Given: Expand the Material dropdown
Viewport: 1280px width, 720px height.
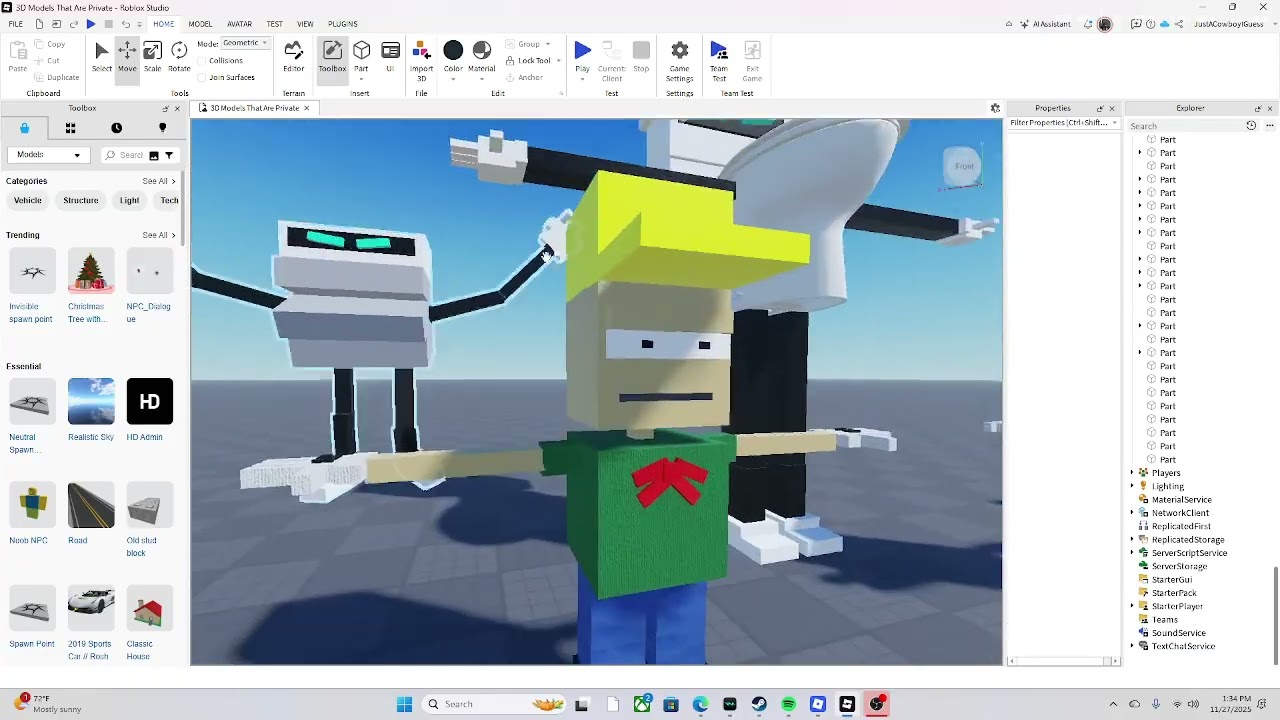Looking at the screenshot, I should tap(482, 80).
